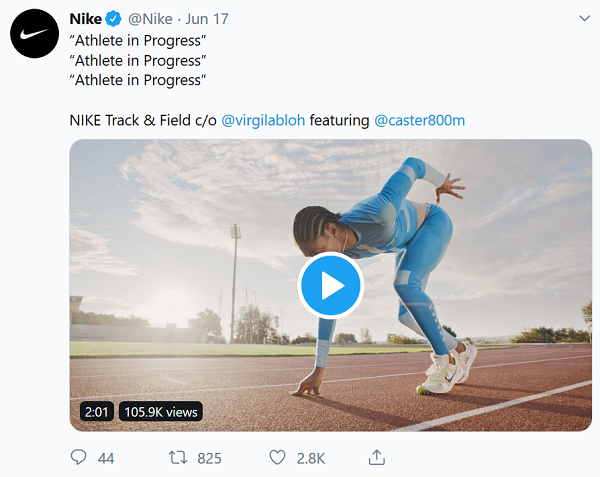Click the 105.9K views label
Image resolution: width=600 pixels, height=477 pixels.
[x=161, y=411]
